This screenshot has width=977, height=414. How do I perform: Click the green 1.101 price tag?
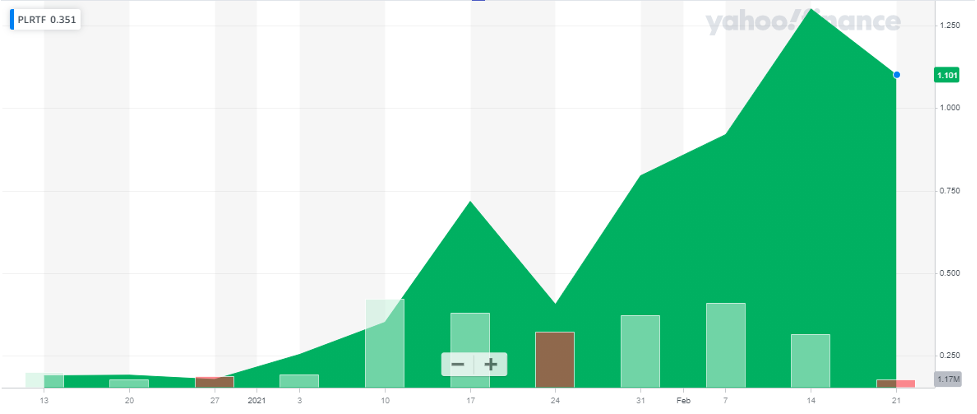point(946,75)
